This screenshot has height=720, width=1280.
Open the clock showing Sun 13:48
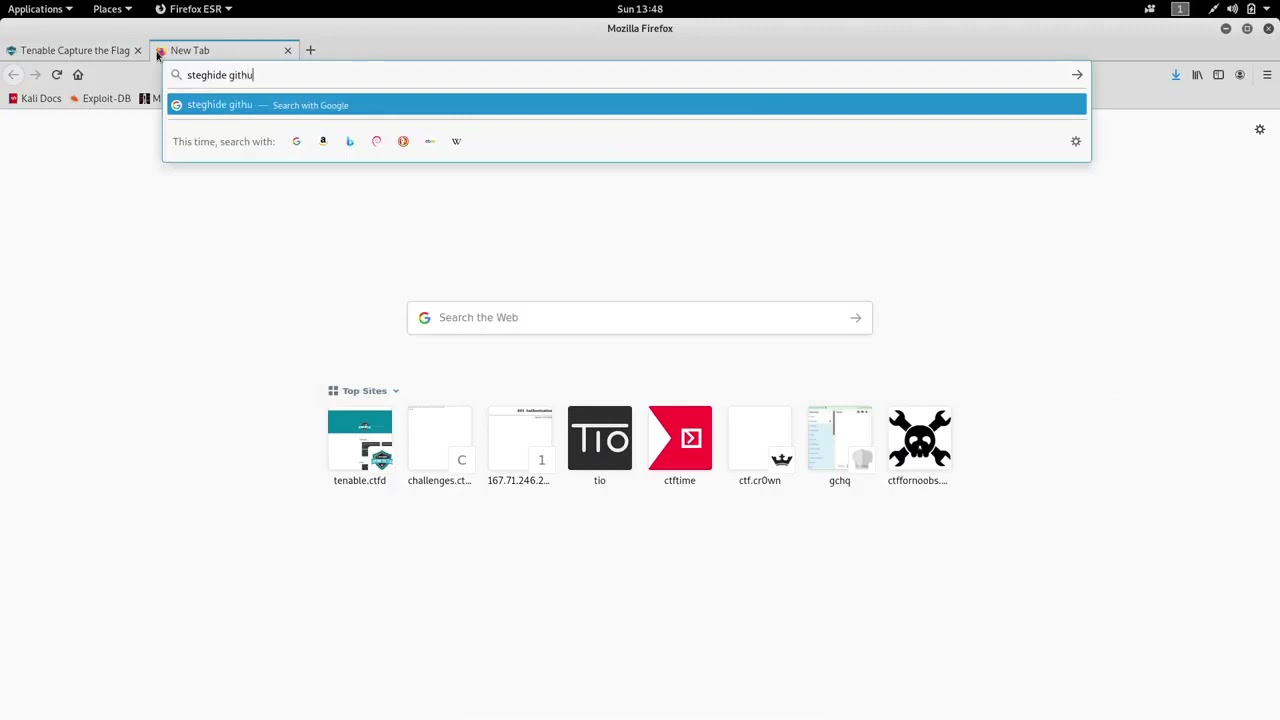click(x=640, y=9)
